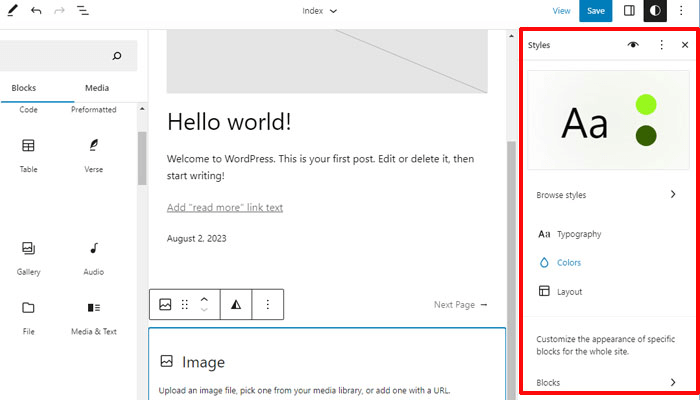Click the Undo arrow icon
This screenshot has width=700, height=400.
point(36,11)
